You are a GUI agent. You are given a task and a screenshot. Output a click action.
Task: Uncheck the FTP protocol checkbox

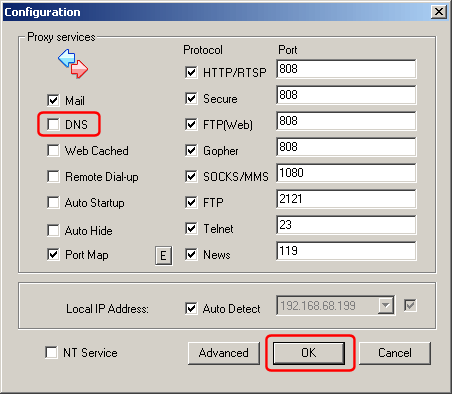point(191,202)
